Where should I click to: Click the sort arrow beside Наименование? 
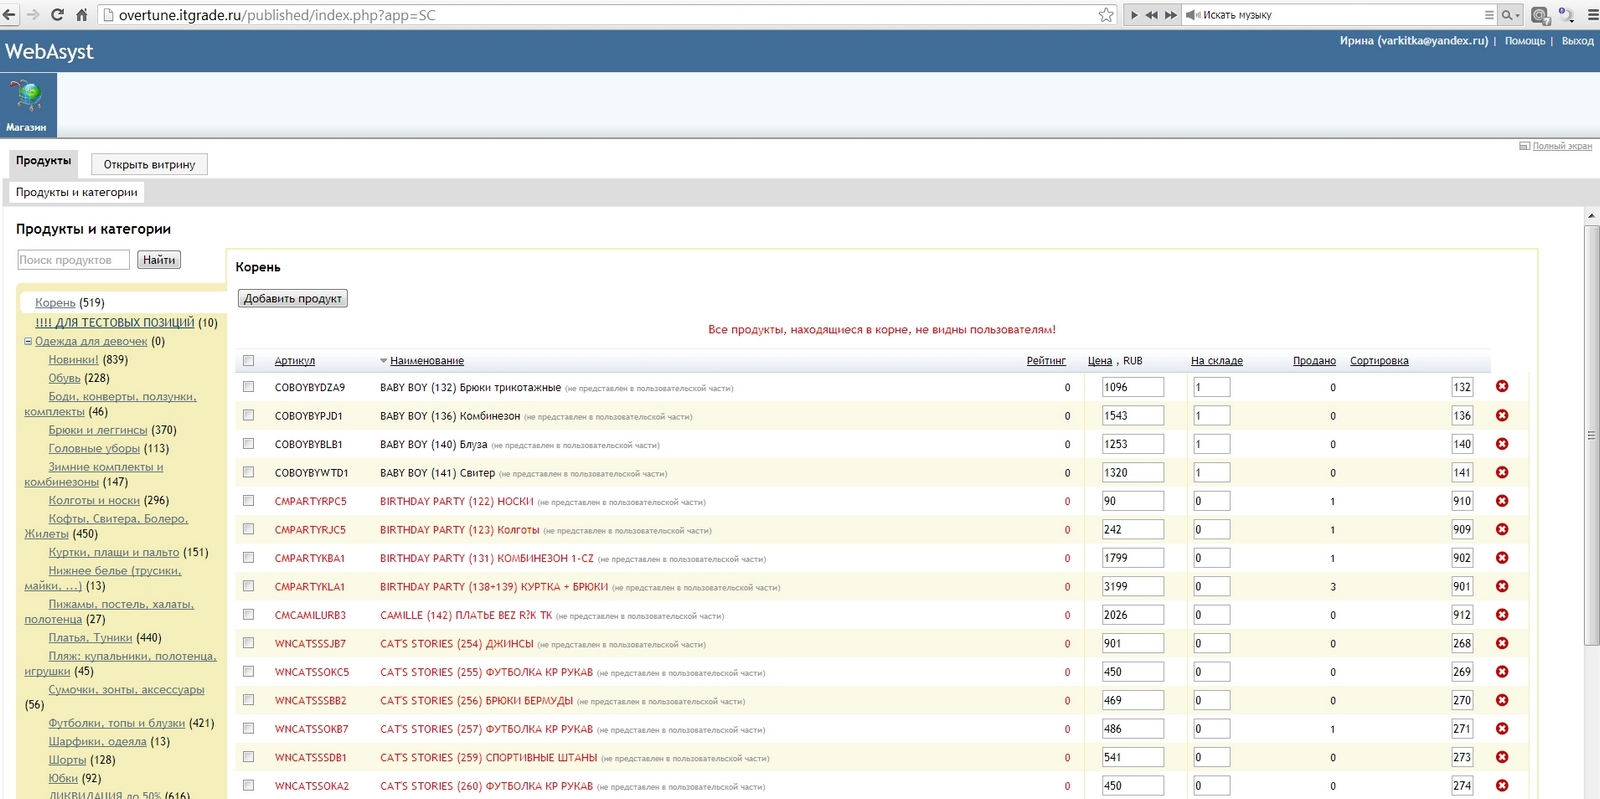(383, 361)
